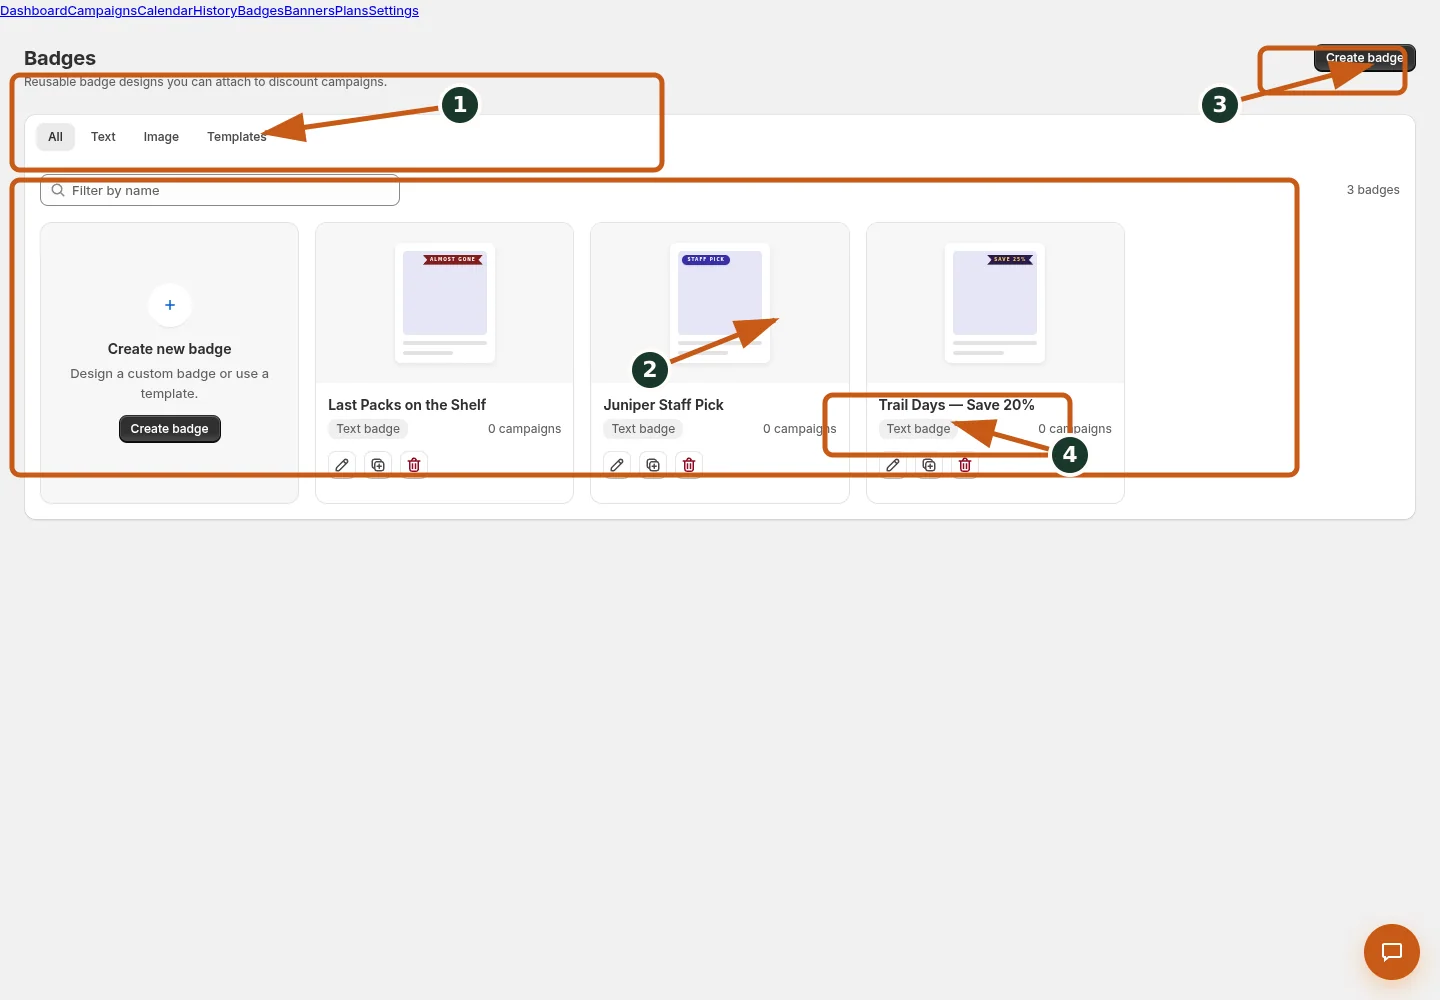This screenshot has width=1440, height=1000.
Task: Switch to the Text tab
Action: [x=103, y=137]
